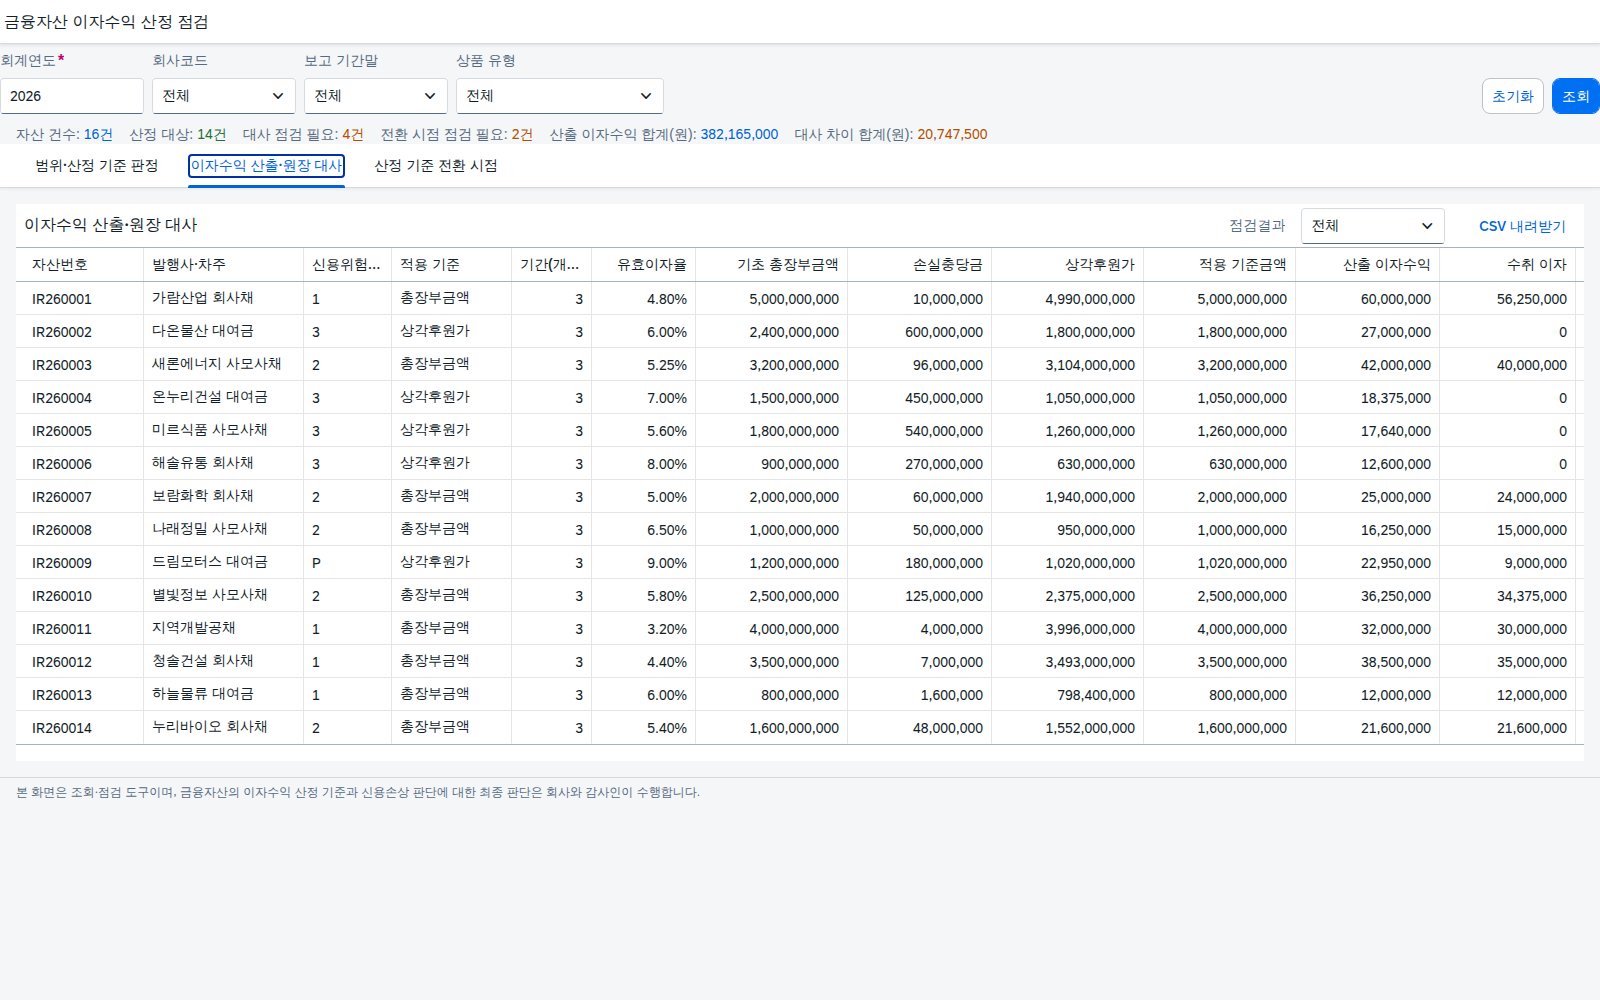Click 가람산업 회사채 cell
Image resolution: width=1600 pixels, height=1000 pixels.
coord(224,299)
